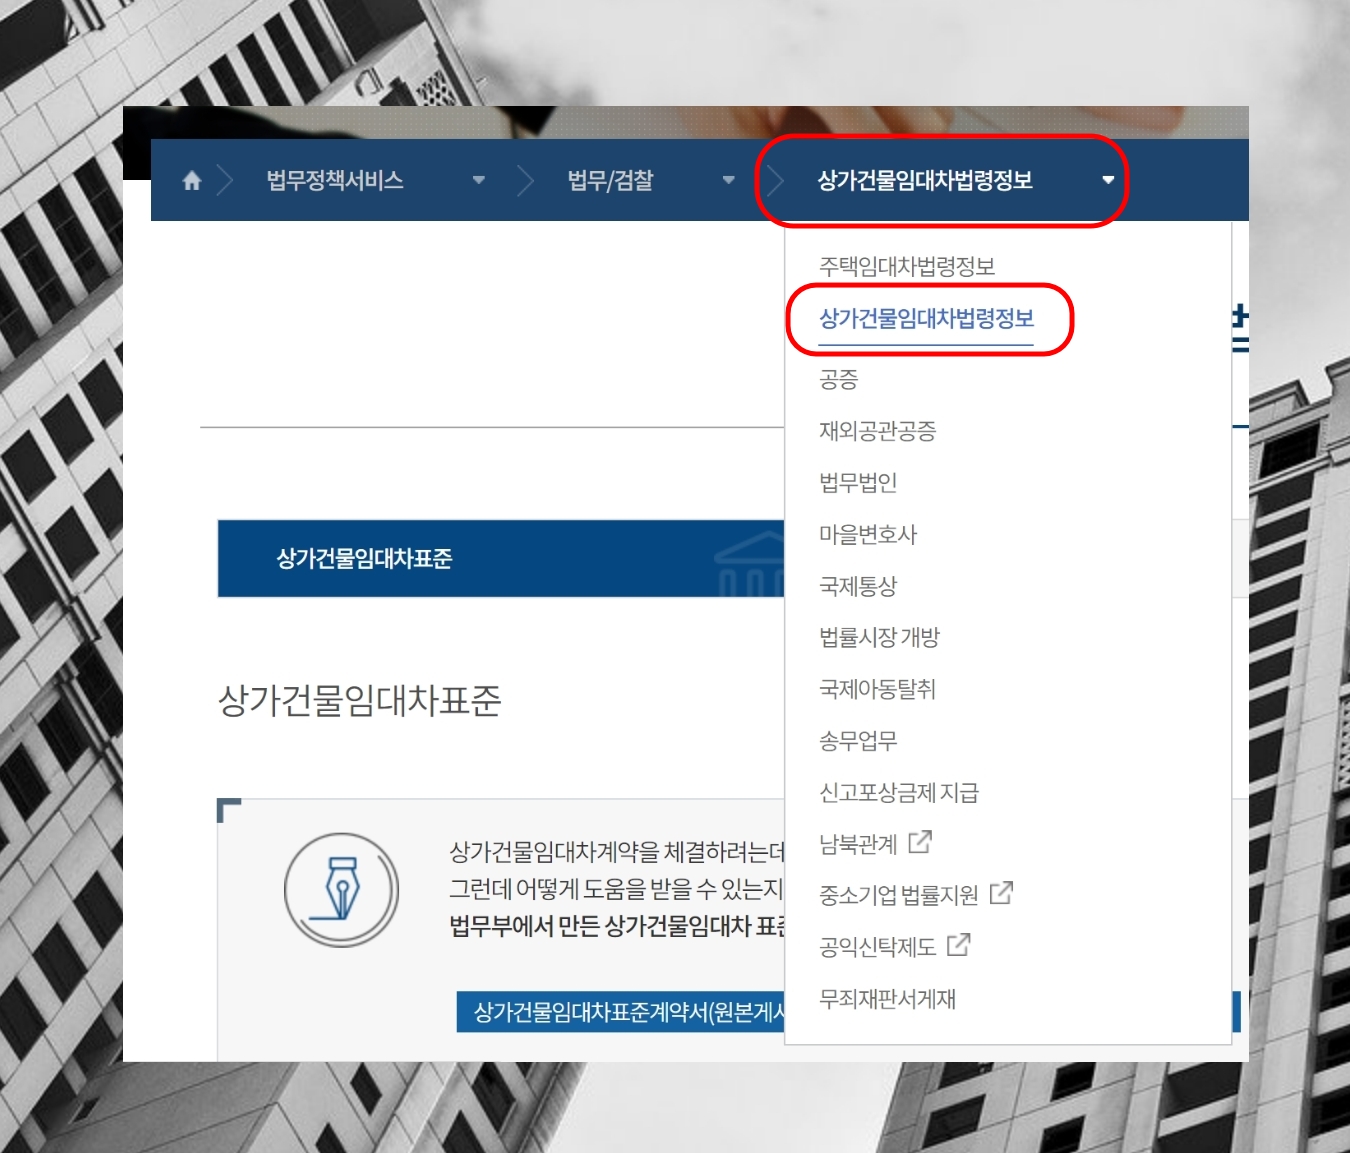1350x1153 pixels.
Task: Choose 국제통상 from the dropdown list
Action: pyautogui.click(x=858, y=586)
